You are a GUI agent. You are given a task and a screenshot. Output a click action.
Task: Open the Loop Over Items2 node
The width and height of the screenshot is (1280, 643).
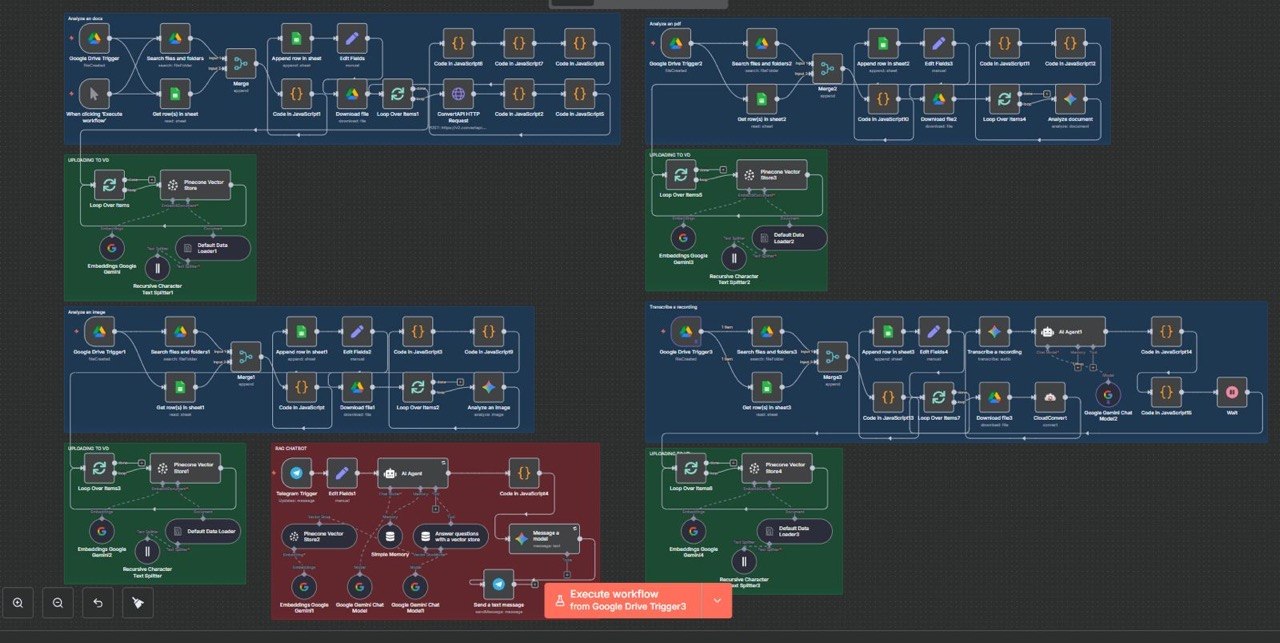pyautogui.click(x=417, y=386)
